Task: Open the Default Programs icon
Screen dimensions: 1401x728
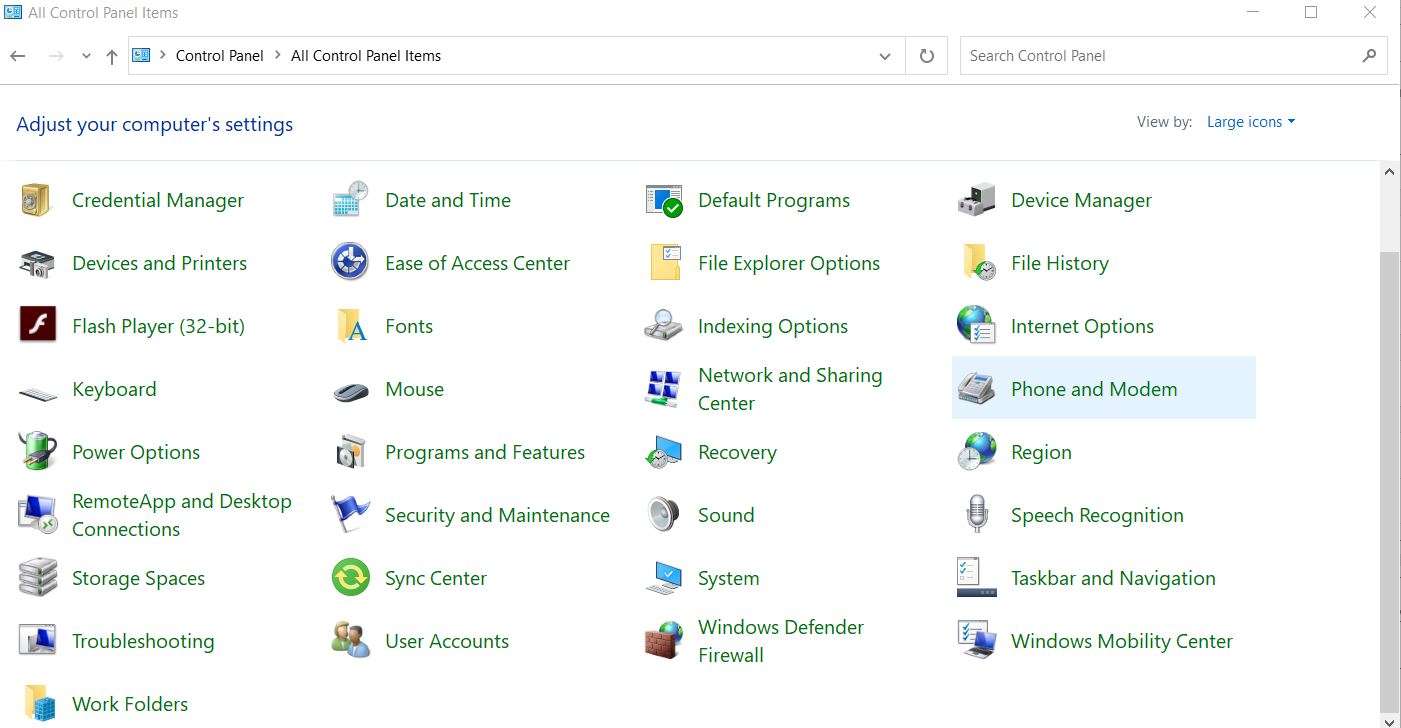Action: point(663,200)
